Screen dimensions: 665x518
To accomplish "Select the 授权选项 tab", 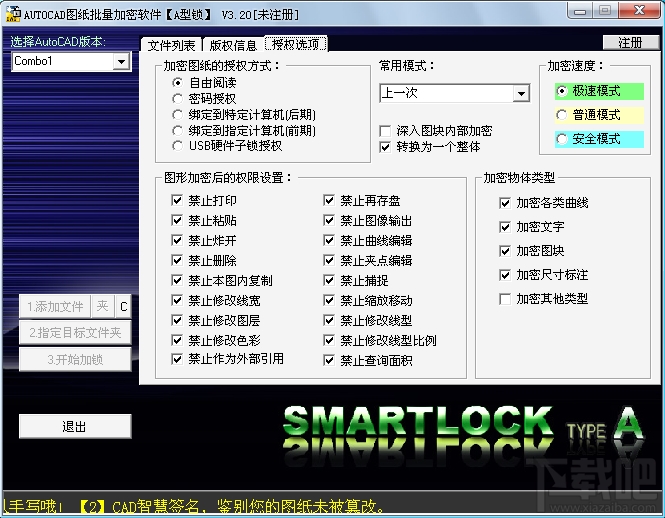I will [296, 44].
